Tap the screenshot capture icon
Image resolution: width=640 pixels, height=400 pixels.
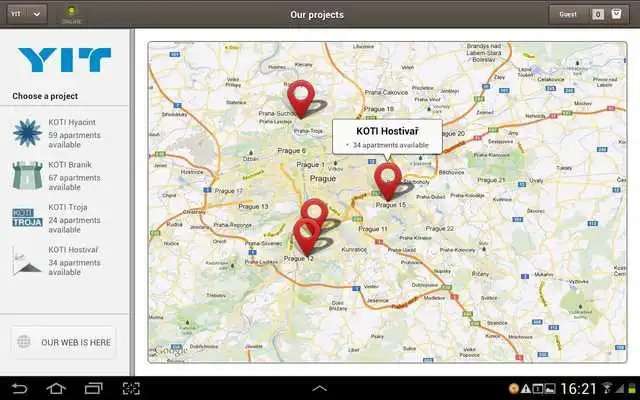click(x=131, y=388)
